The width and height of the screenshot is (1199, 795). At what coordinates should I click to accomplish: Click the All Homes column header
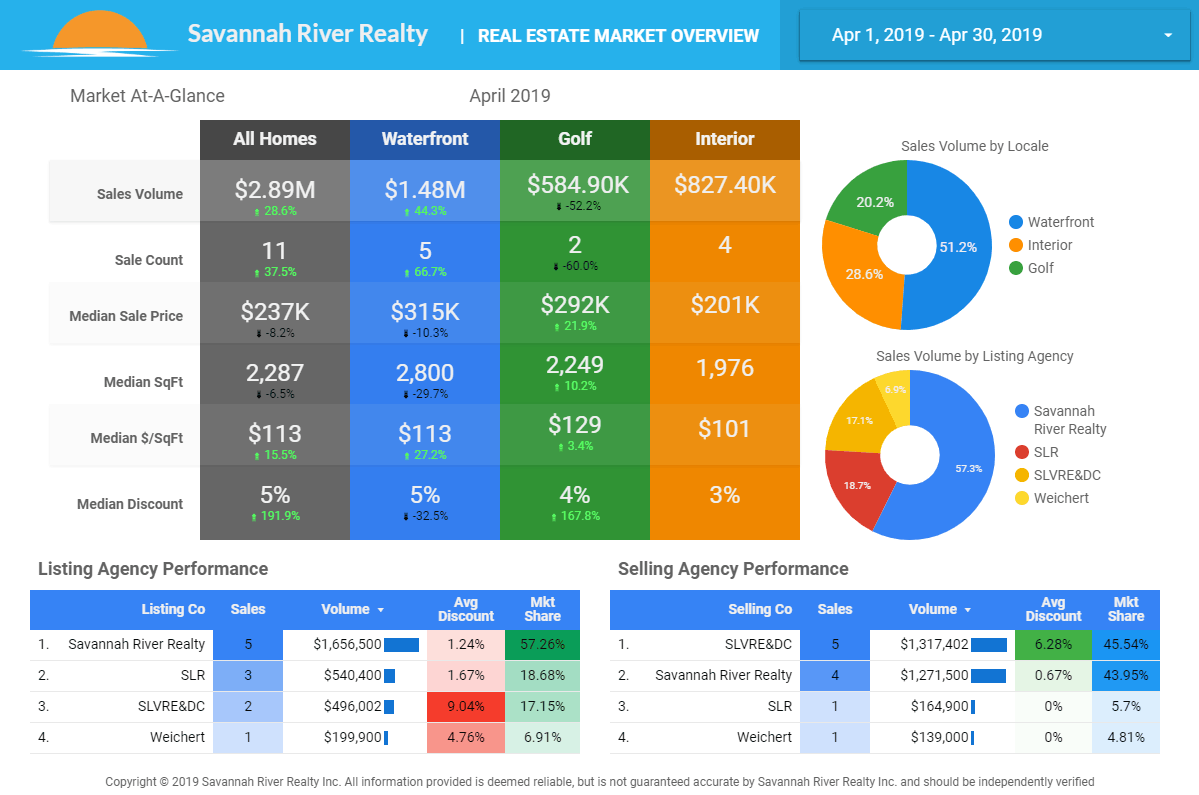275,139
